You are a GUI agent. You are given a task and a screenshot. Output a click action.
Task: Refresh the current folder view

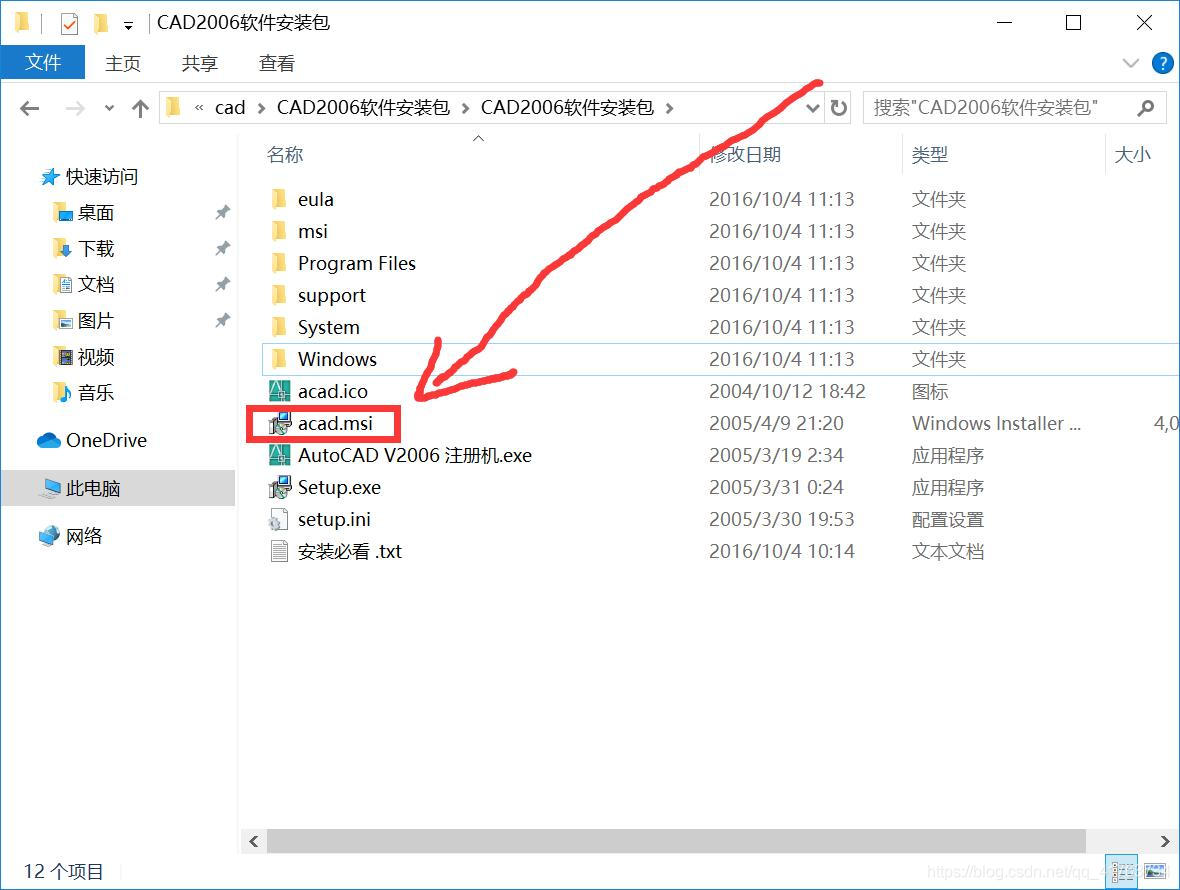pyautogui.click(x=838, y=108)
